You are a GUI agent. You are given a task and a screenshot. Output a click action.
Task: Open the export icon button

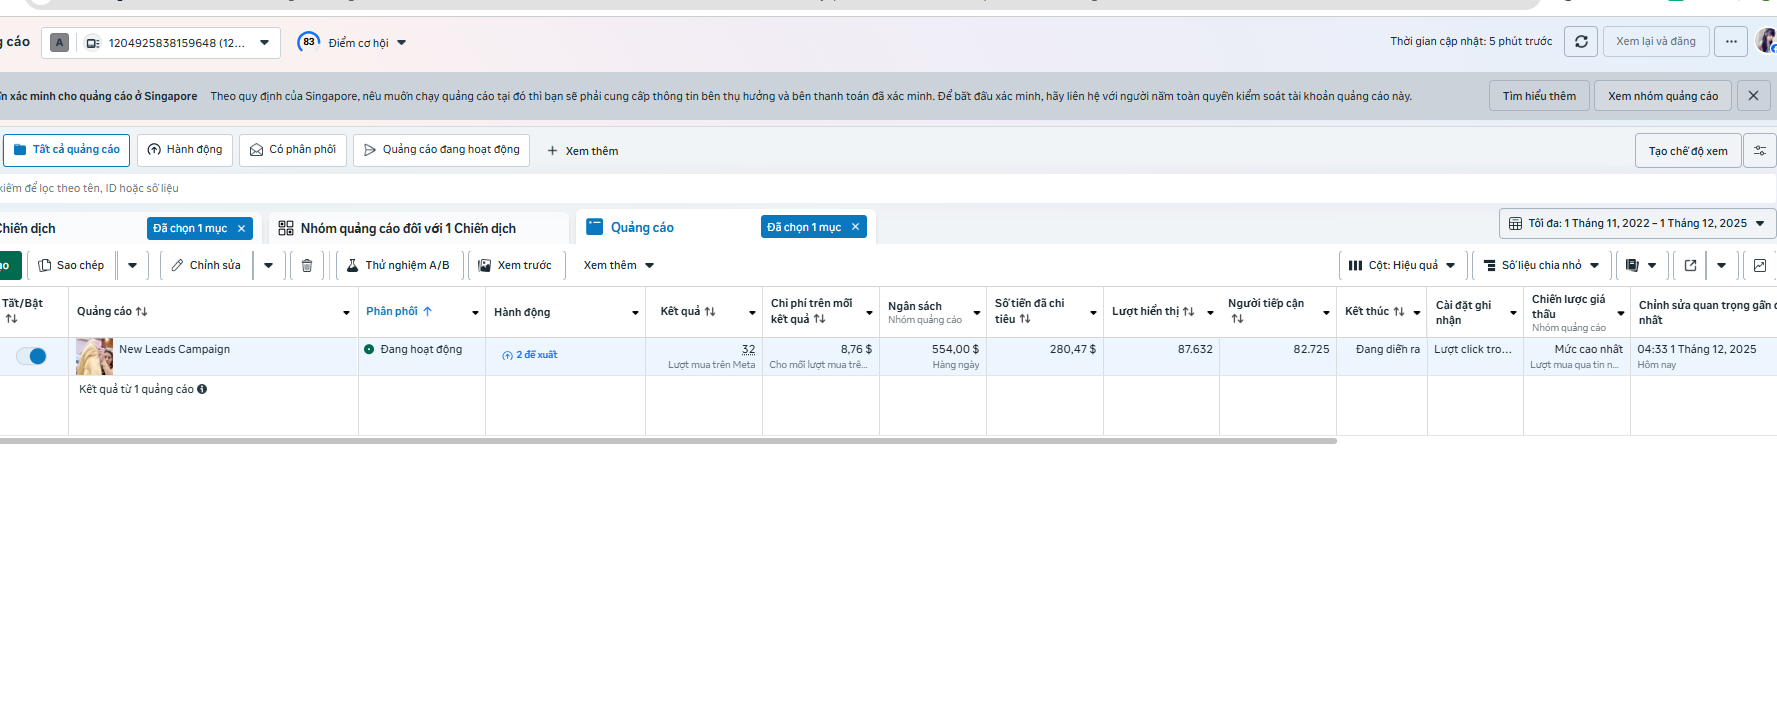click(x=1690, y=265)
